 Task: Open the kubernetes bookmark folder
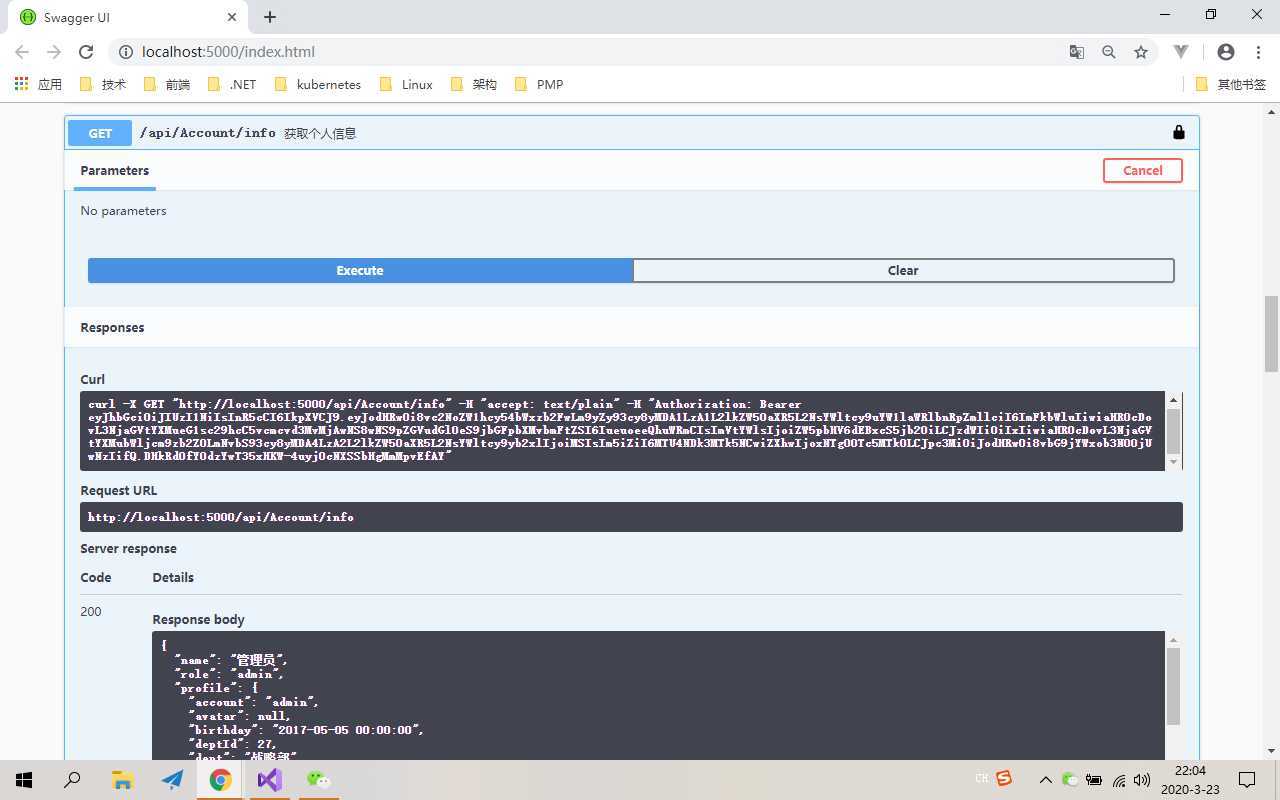(x=317, y=84)
